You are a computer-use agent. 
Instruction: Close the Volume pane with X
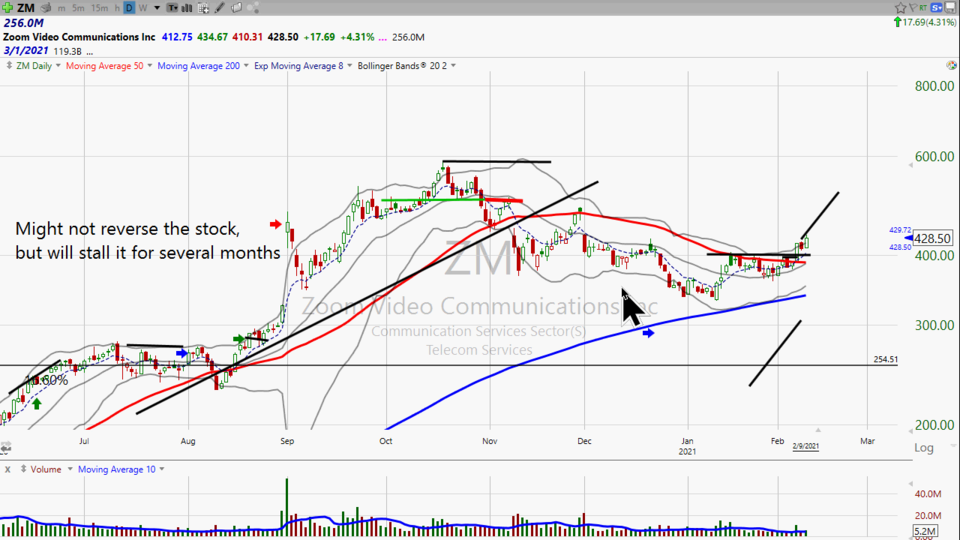click(7, 470)
